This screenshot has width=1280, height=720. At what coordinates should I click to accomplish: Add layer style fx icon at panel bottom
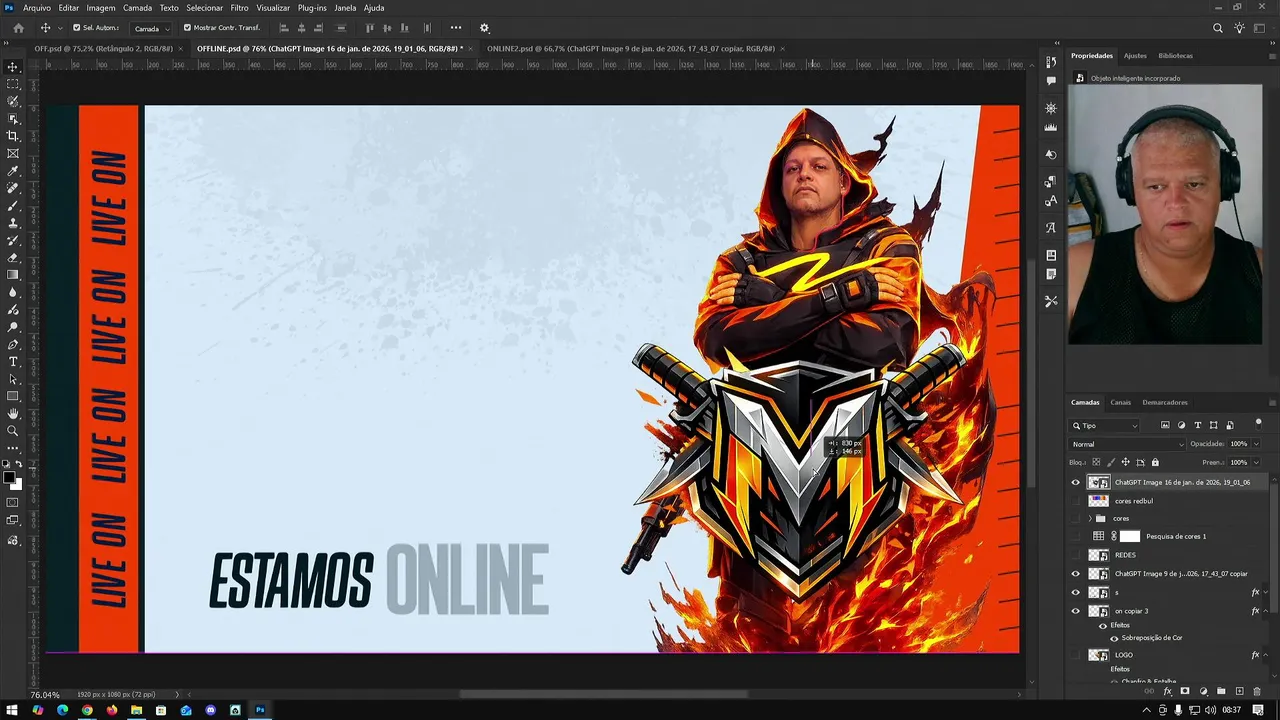tap(1167, 691)
